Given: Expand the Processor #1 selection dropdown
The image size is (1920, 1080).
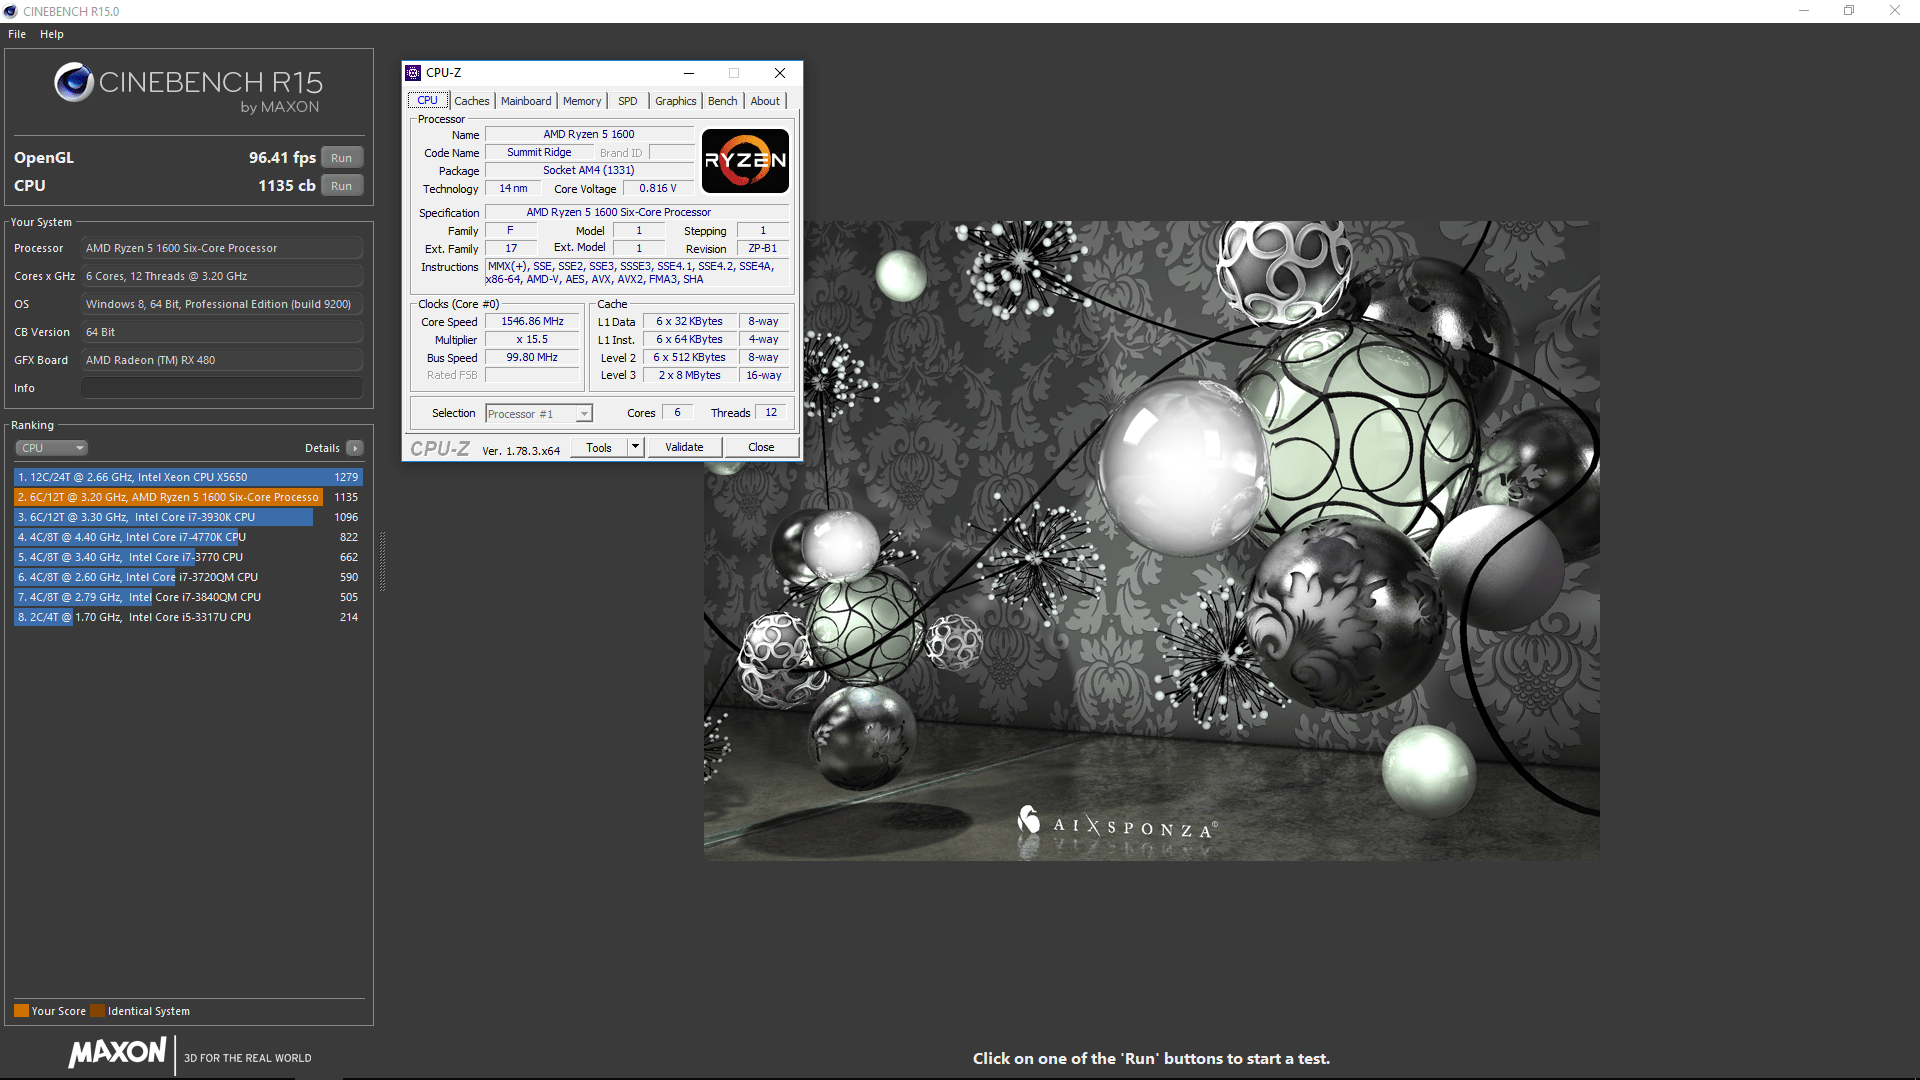Looking at the screenshot, I should click(x=584, y=414).
